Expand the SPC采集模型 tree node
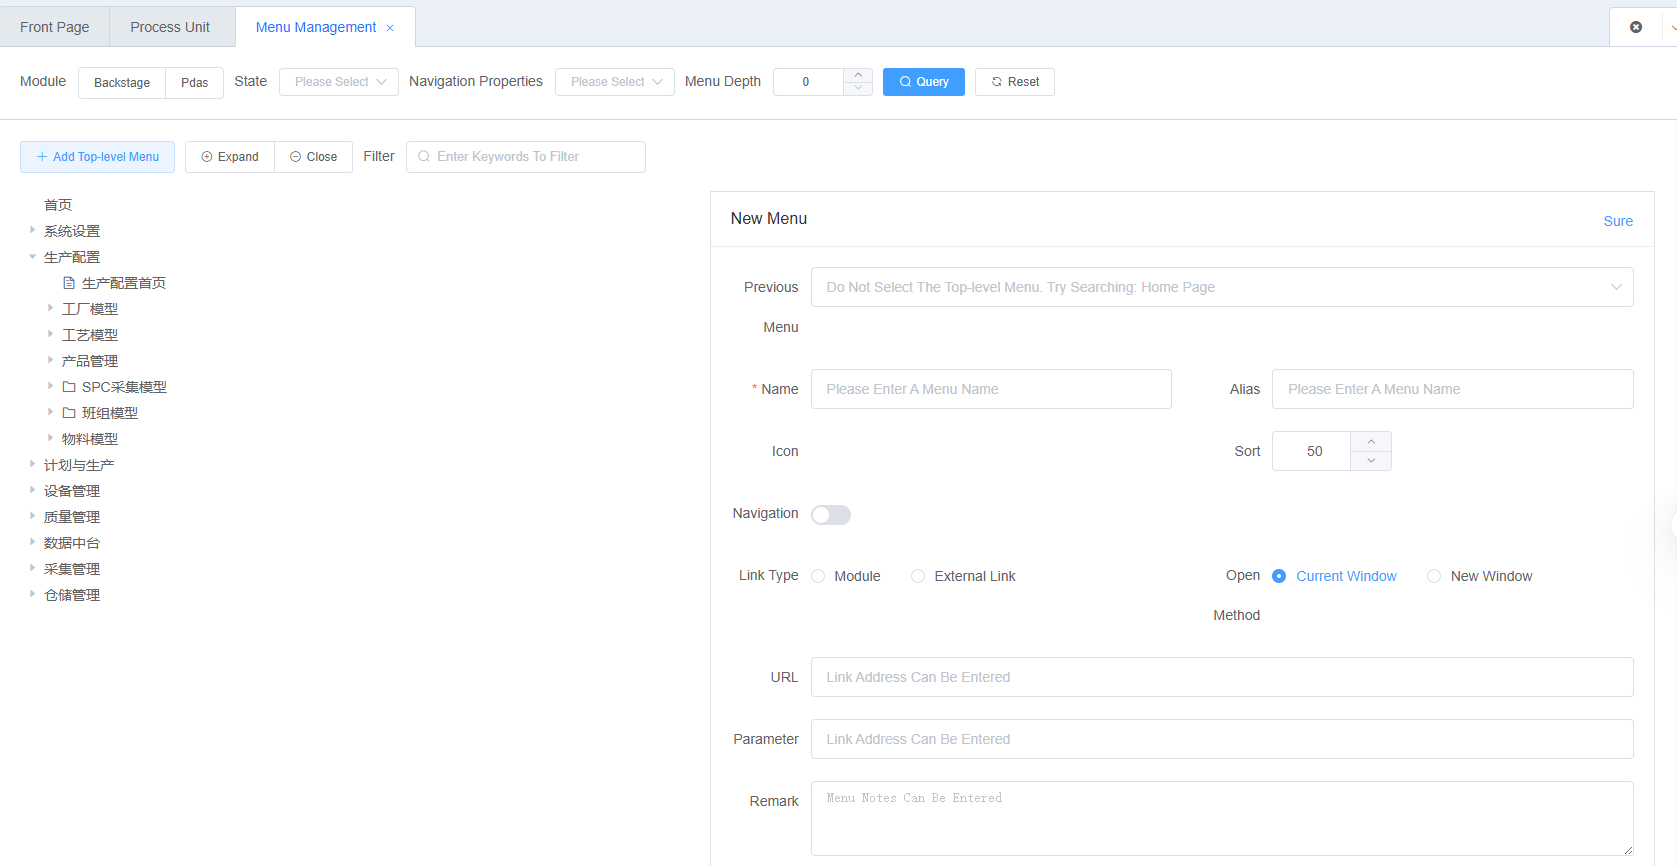This screenshot has height=866, width=1677. point(50,386)
